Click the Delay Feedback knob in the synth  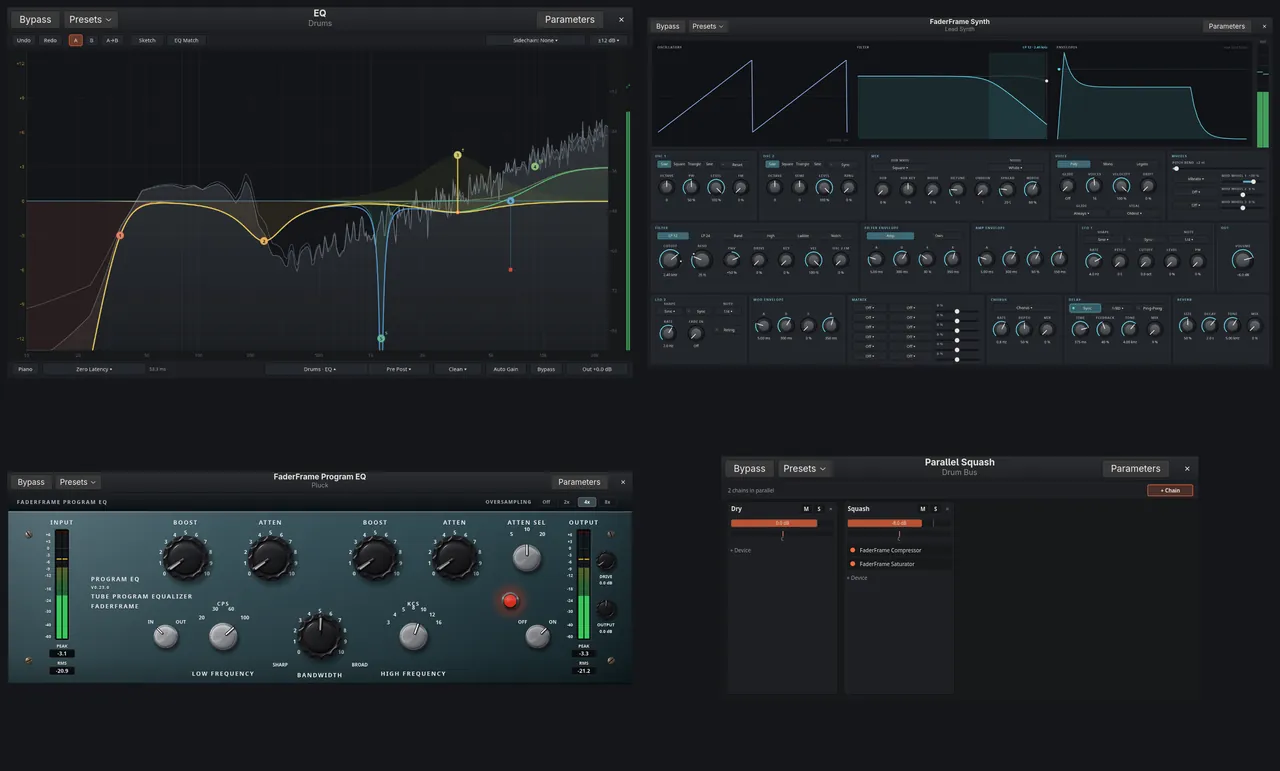[x=1104, y=328]
